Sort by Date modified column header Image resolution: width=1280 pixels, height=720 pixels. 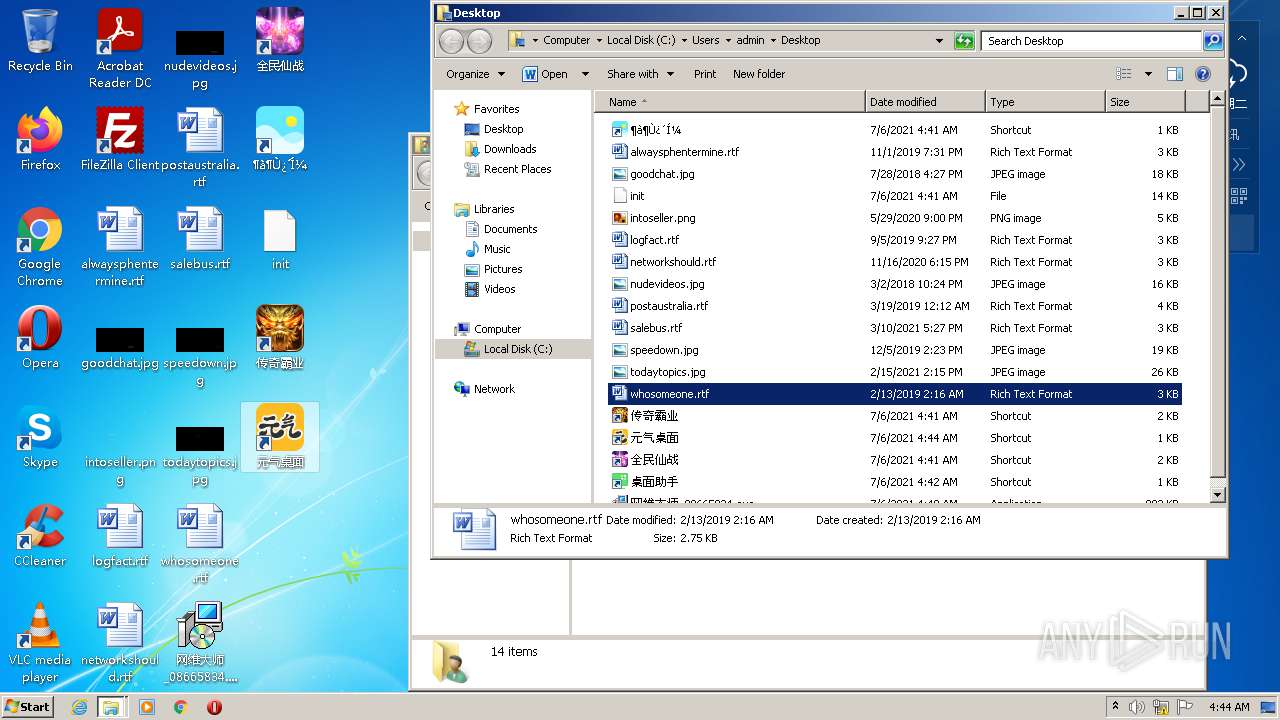(x=925, y=102)
